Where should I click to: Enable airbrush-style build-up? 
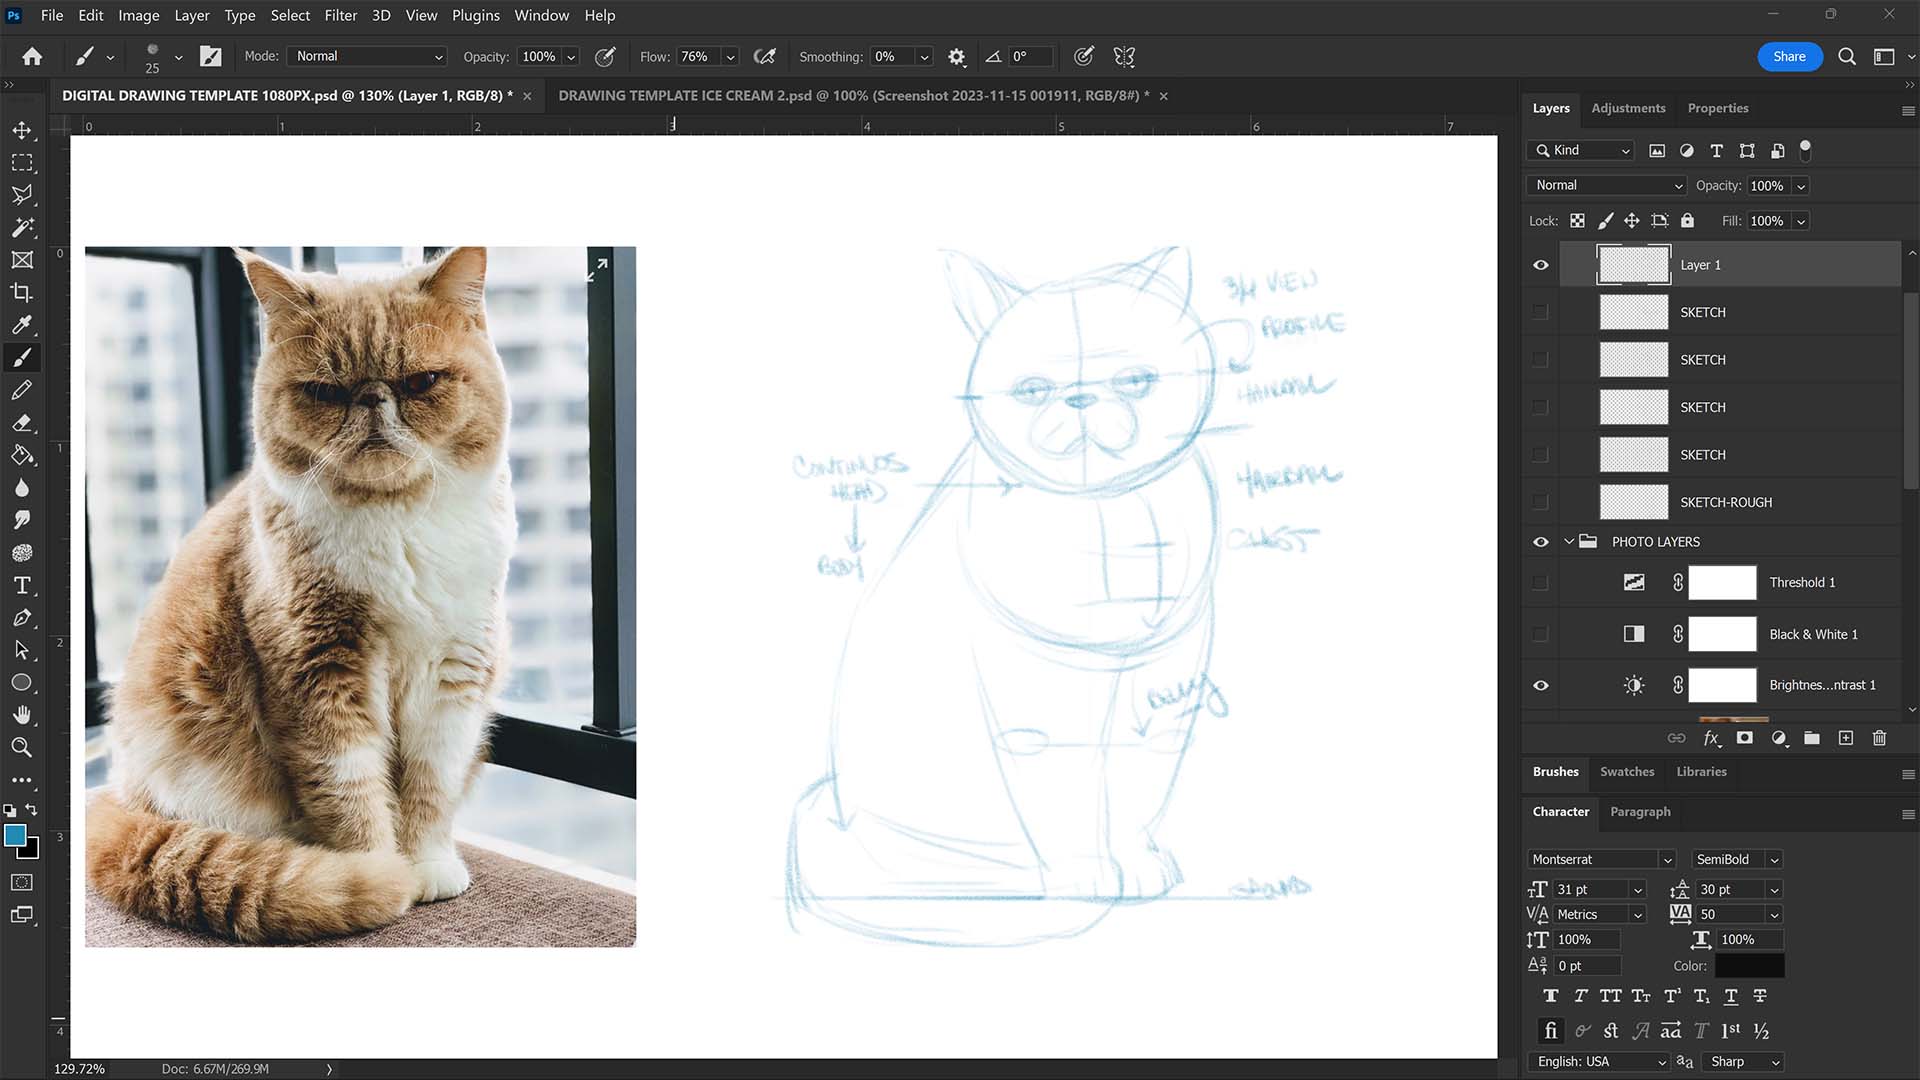(x=765, y=57)
